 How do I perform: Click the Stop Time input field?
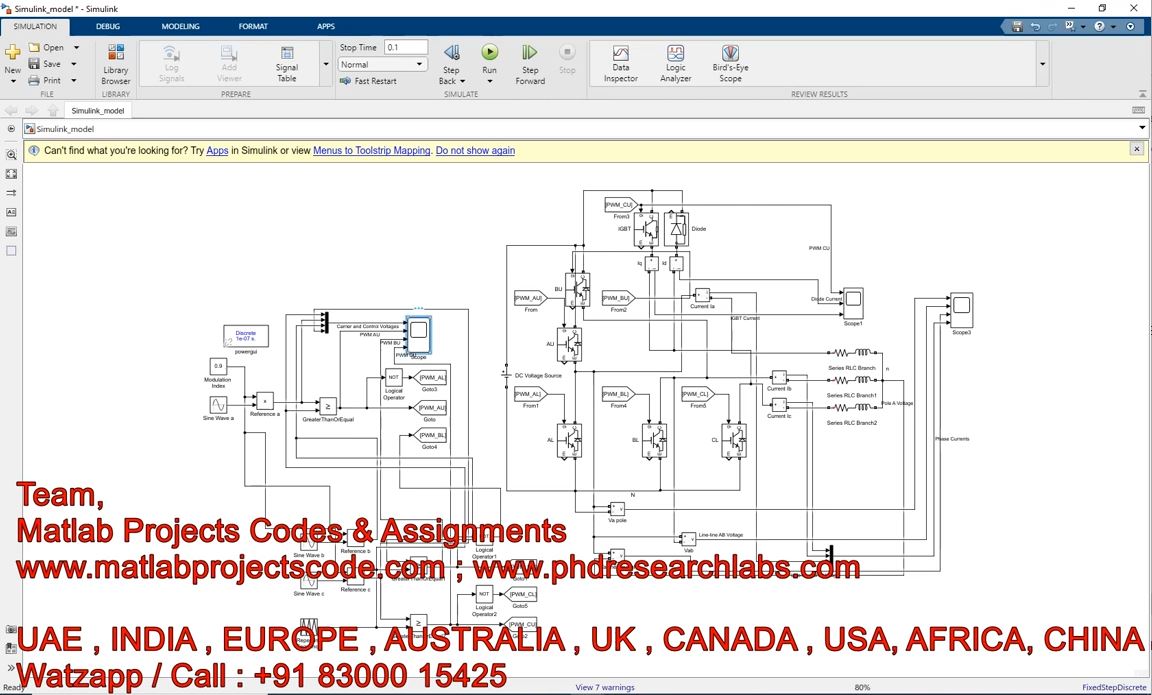pyautogui.click(x=406, y=47)
